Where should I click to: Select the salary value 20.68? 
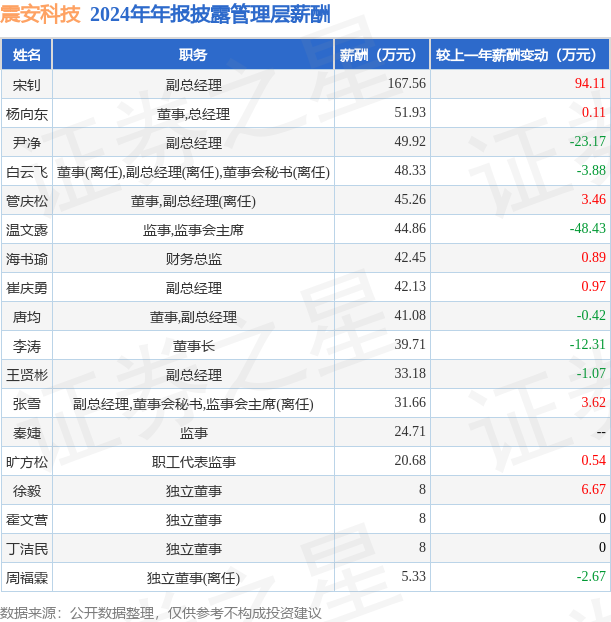pyautogui.click(x=410, y=460)
